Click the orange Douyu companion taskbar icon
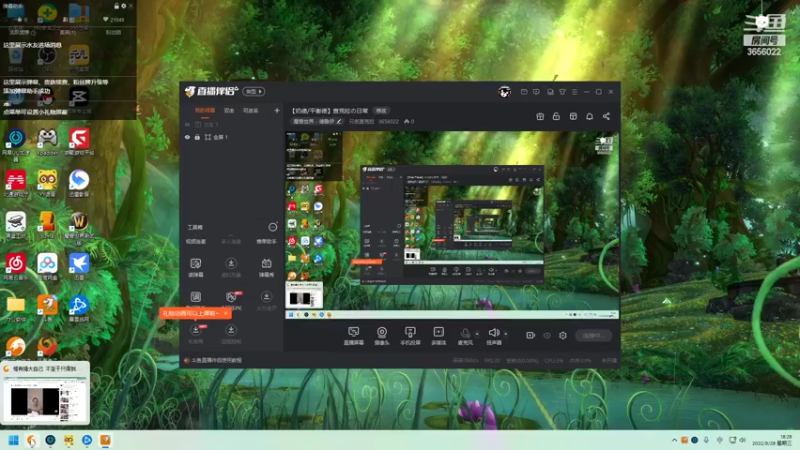 pos(106,440)
